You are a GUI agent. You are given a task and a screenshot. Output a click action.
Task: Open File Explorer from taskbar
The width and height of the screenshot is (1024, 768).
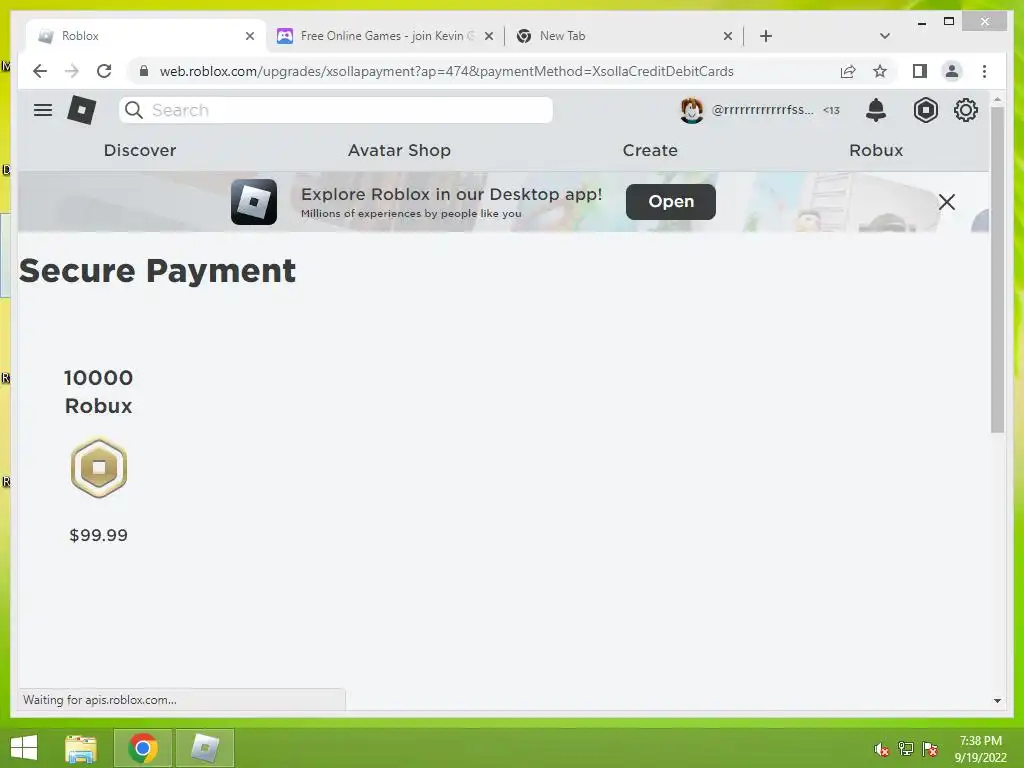pyautogui.click(x=81, y=748)
